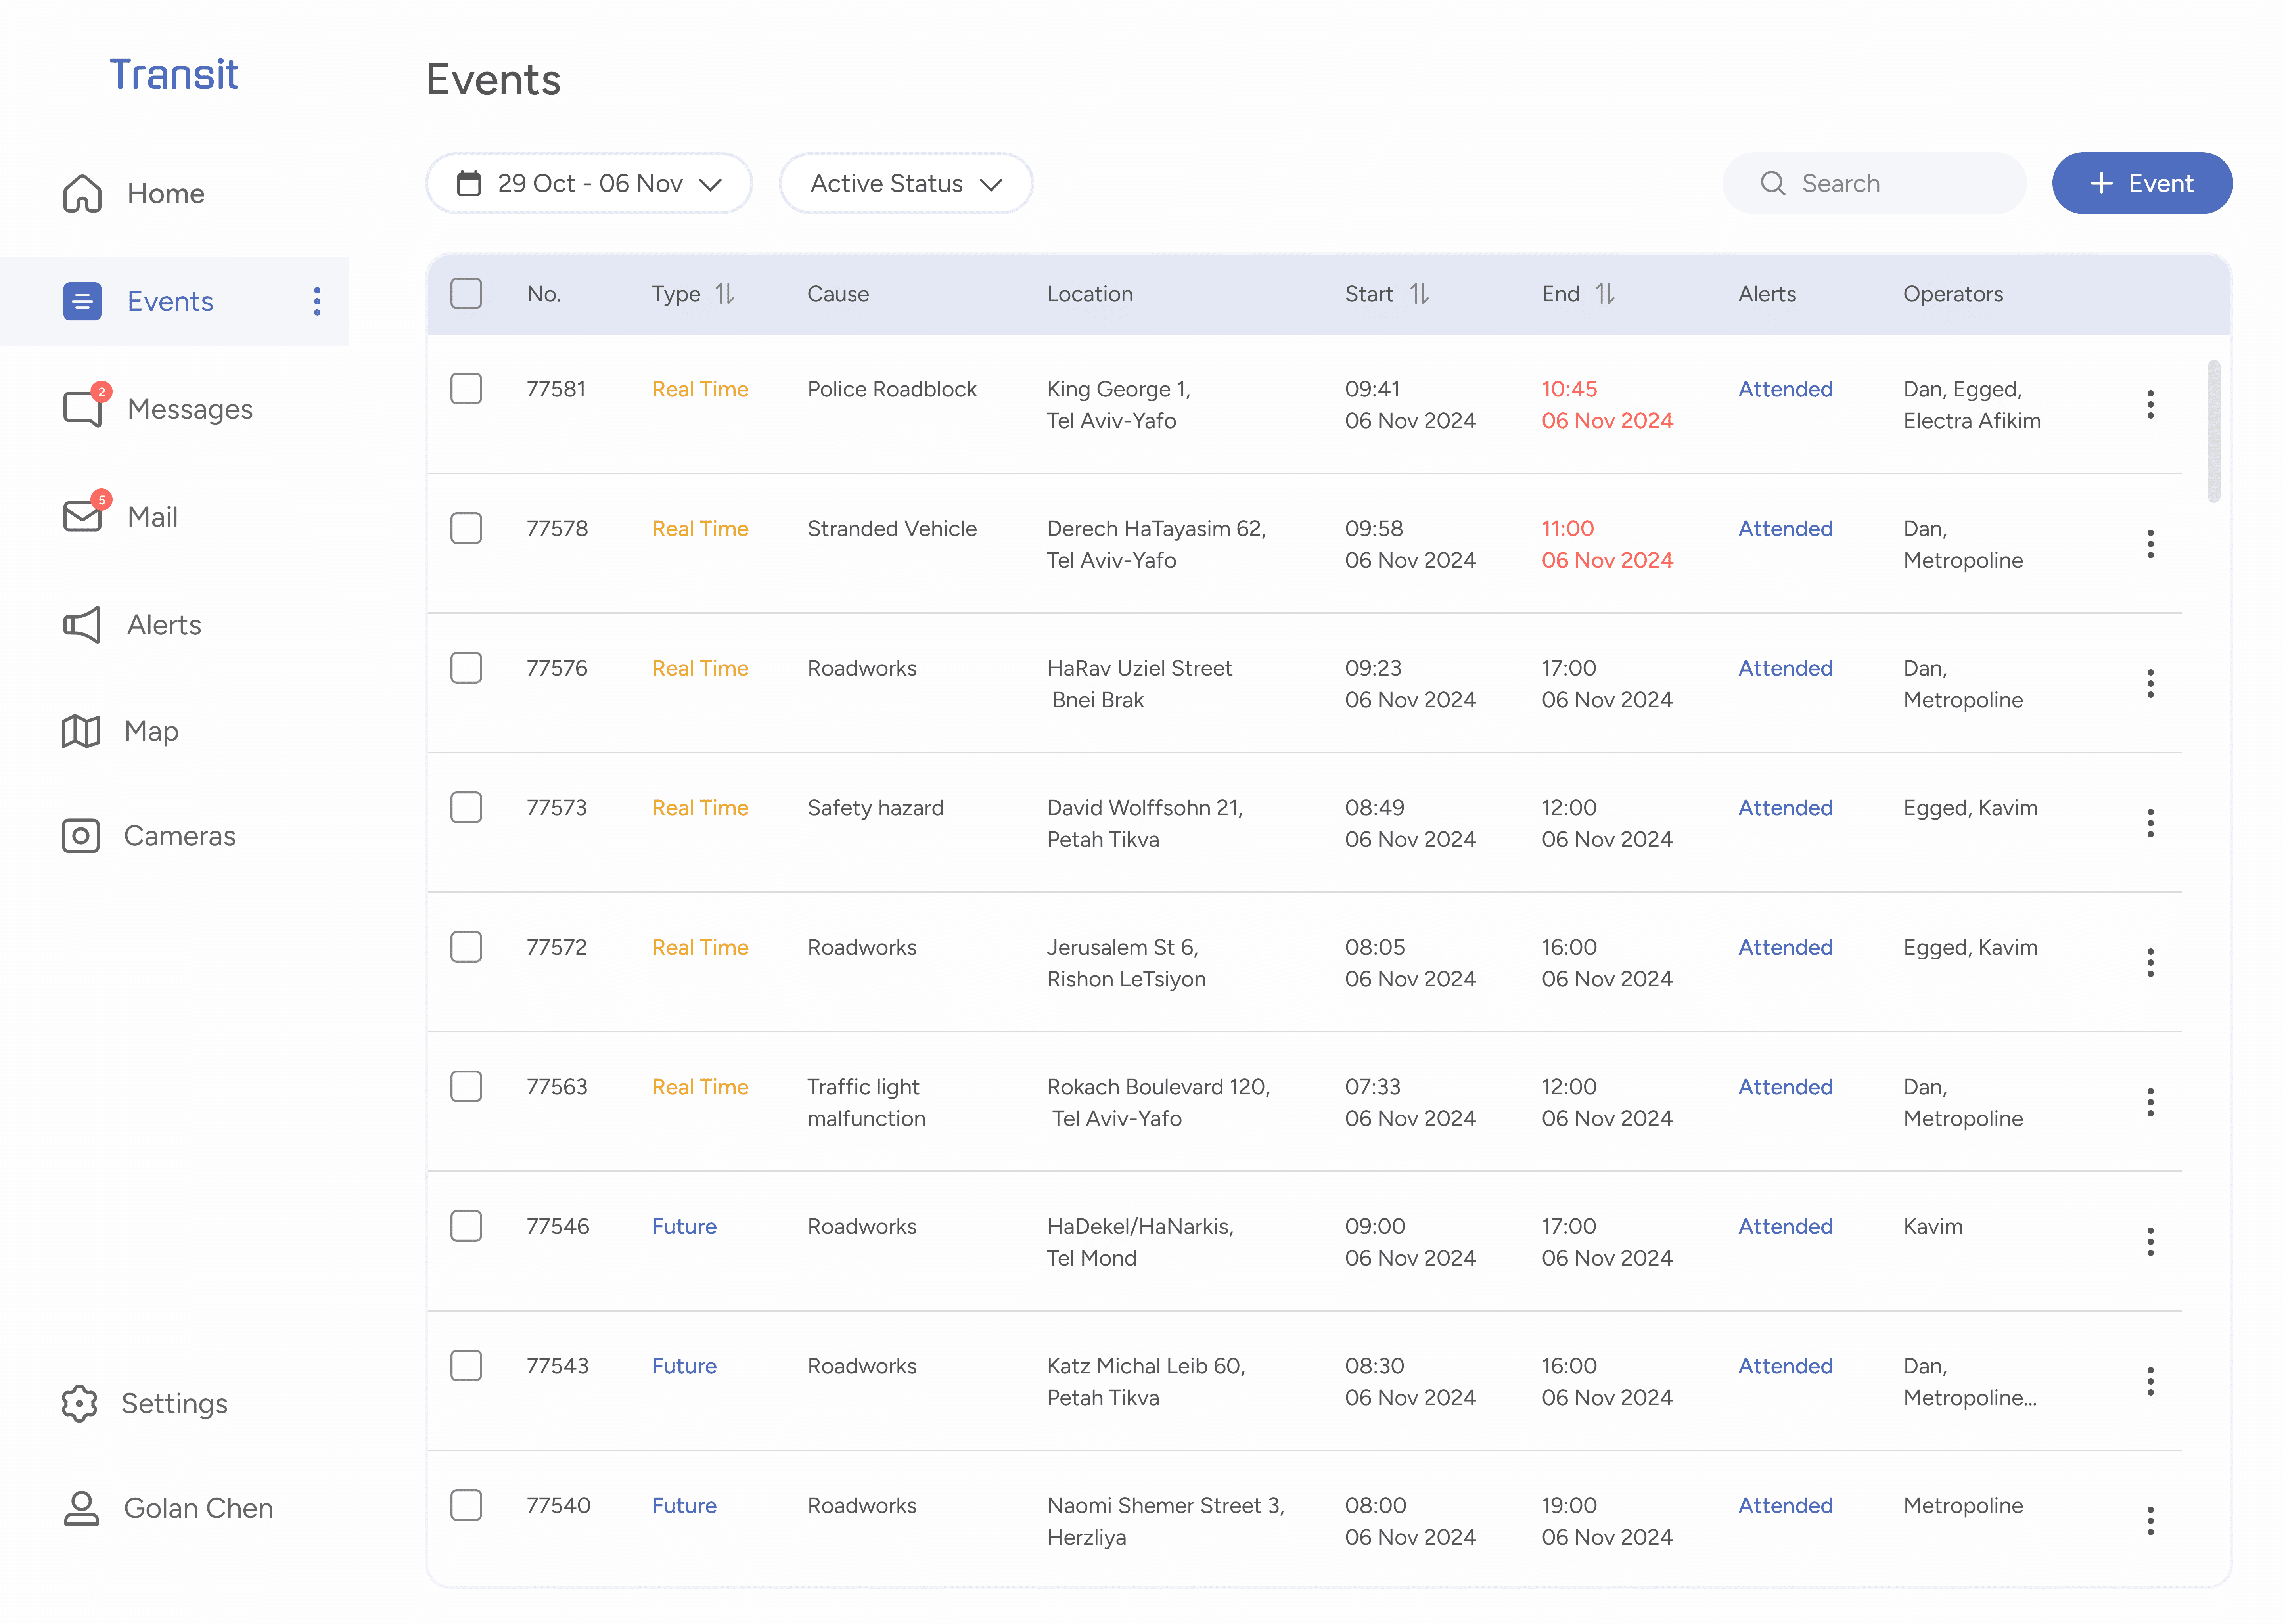2284x1624 pixels.
Task: Open Golan Chen user profile
Action: [x=198, y=1507]
